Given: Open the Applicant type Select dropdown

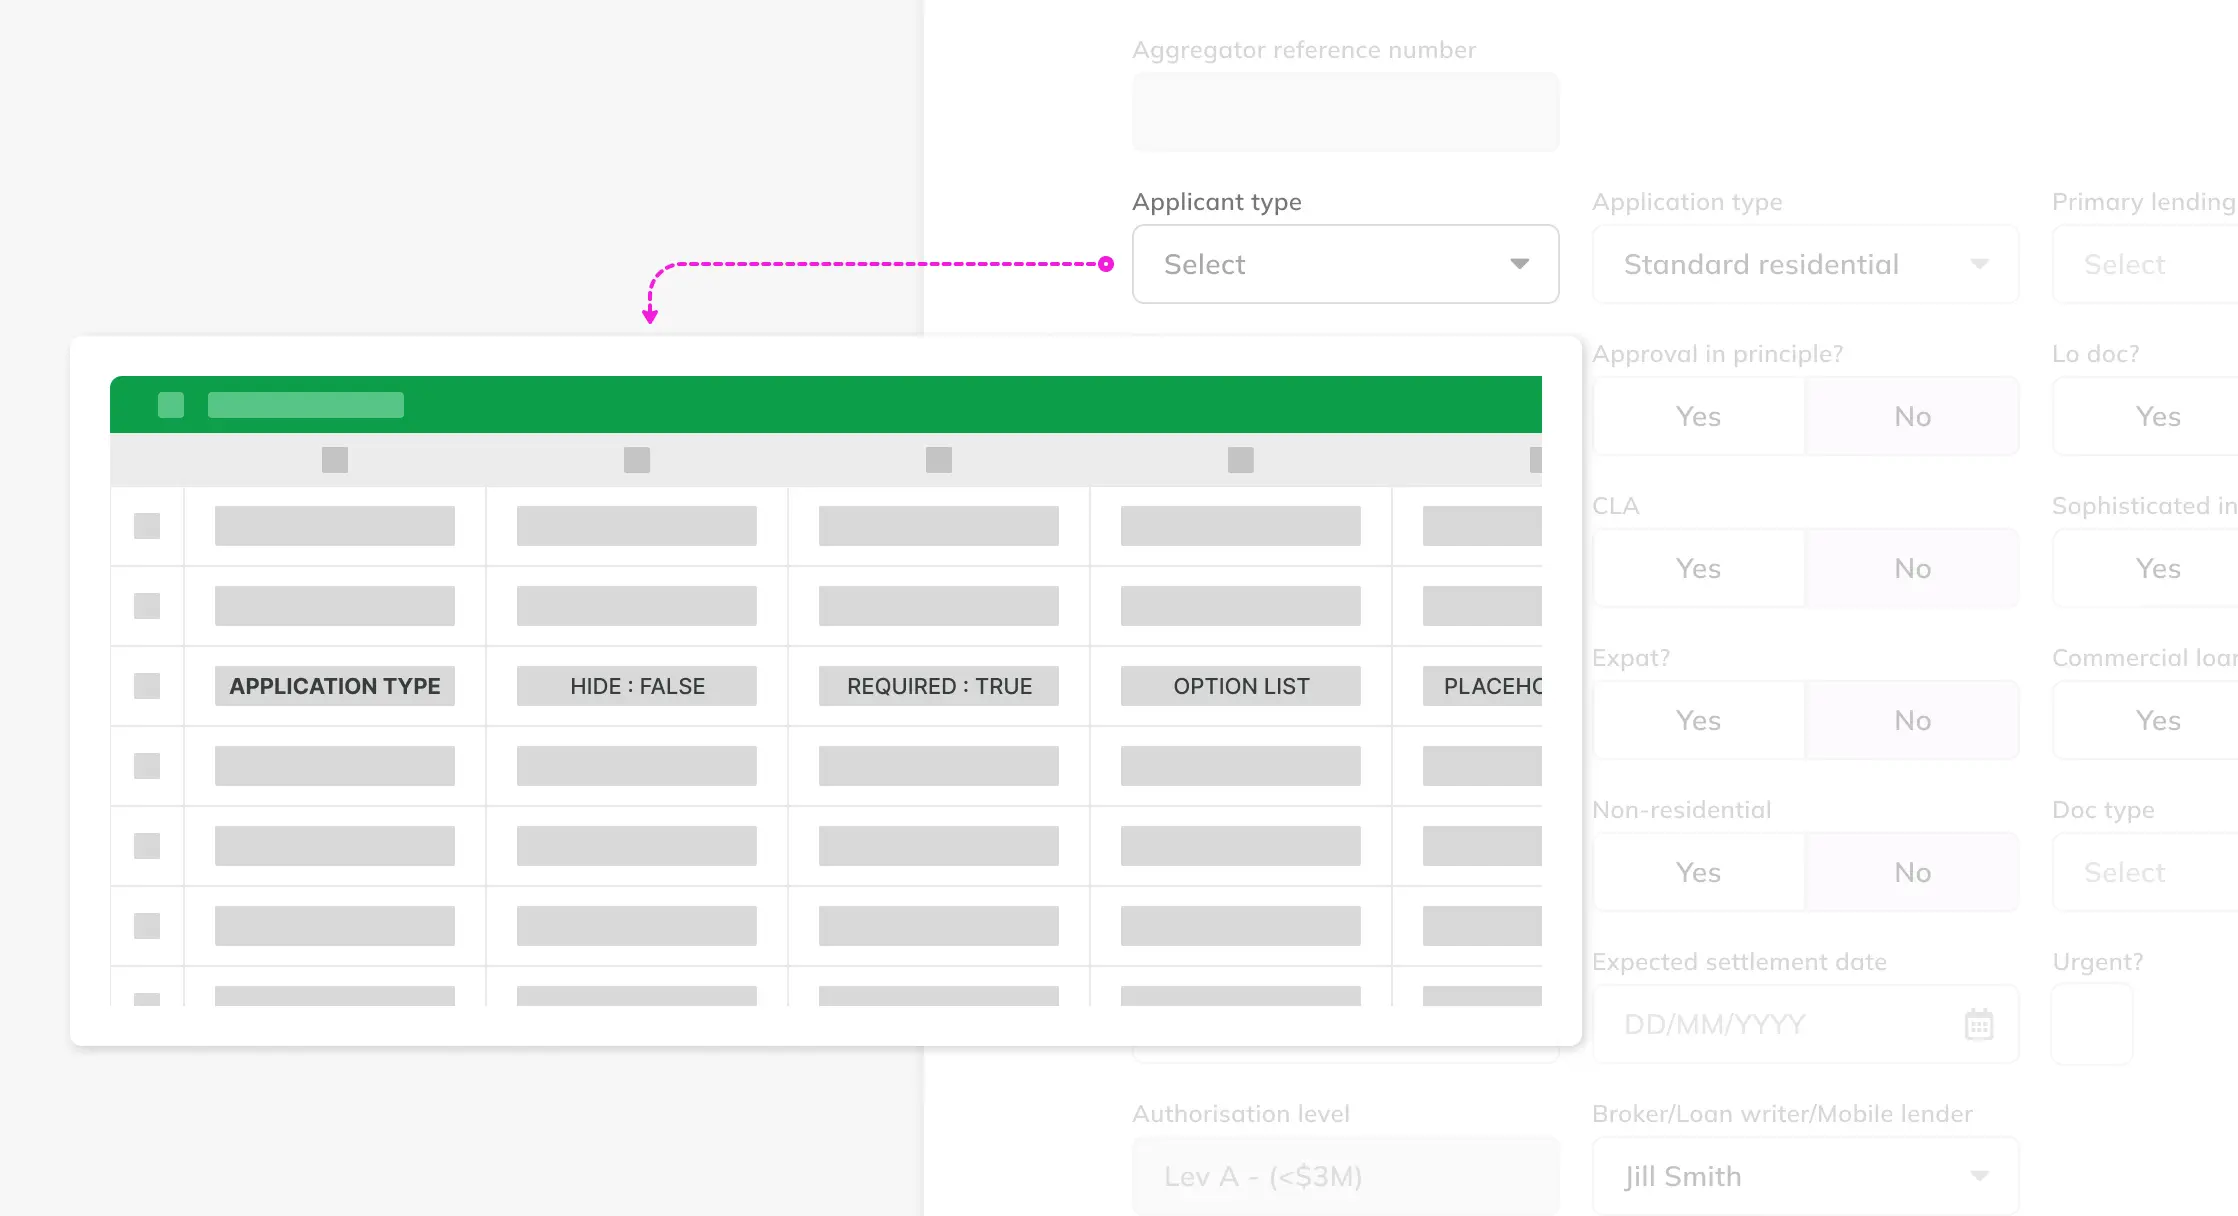Looking at the screenshot, I should [1345, 264].
